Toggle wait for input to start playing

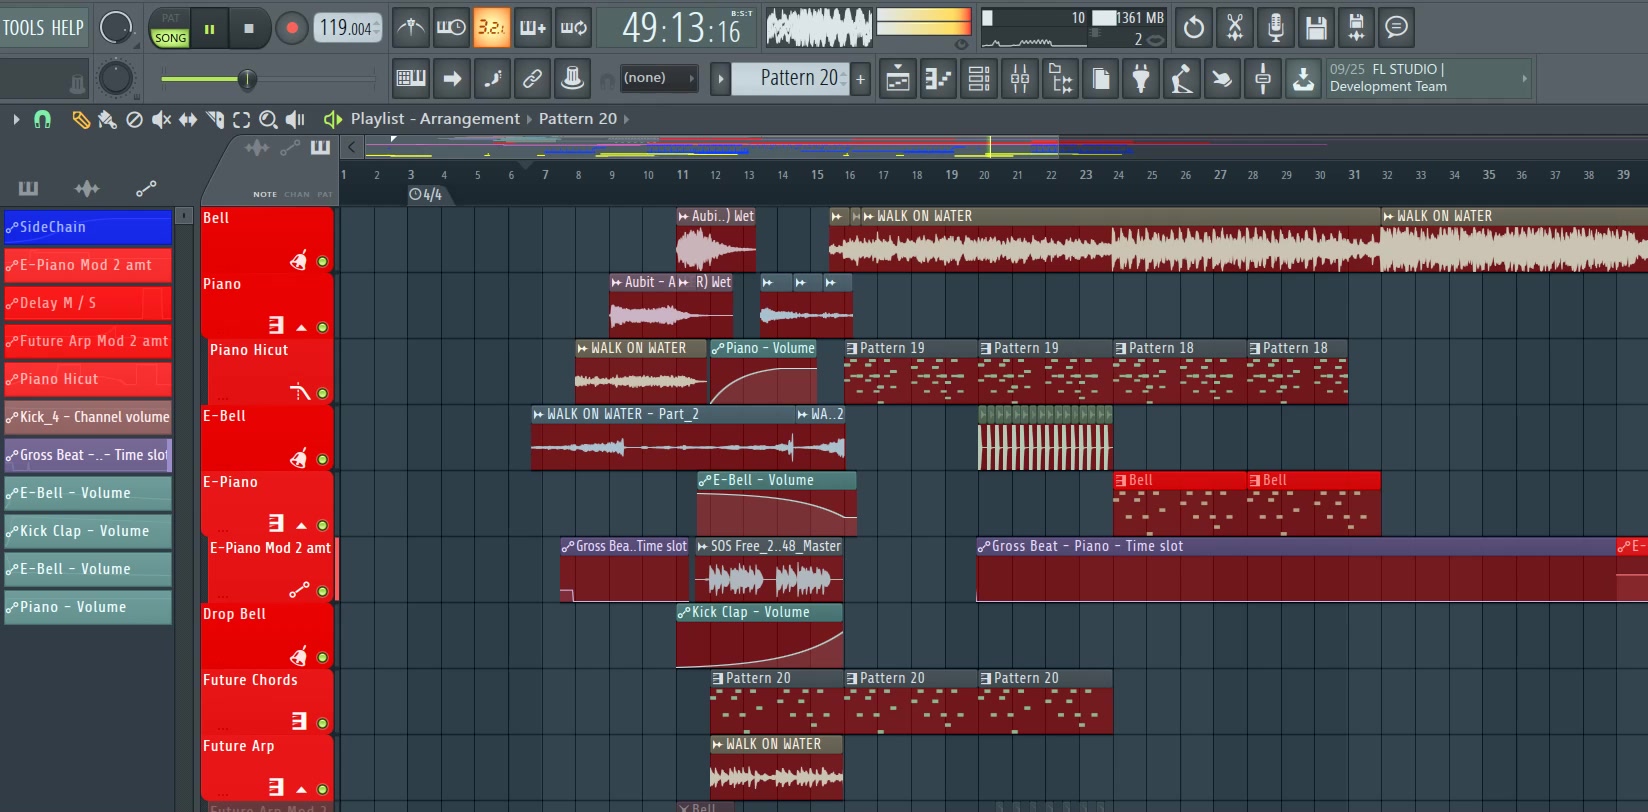451,27
